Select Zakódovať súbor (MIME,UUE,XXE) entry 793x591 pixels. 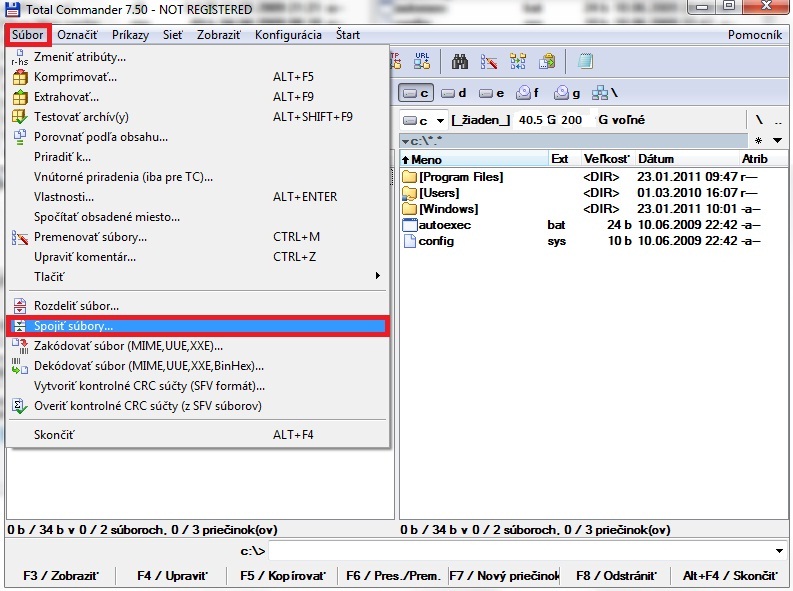click(197, 346)
